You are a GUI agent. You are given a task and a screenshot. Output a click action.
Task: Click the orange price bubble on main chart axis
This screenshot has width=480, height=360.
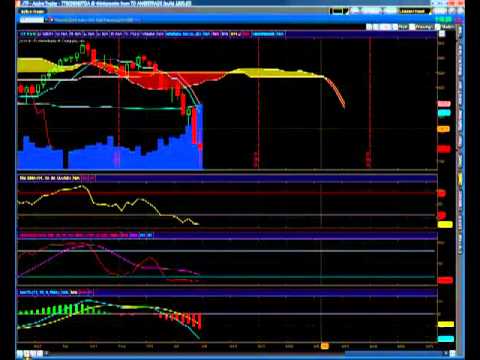444,129
